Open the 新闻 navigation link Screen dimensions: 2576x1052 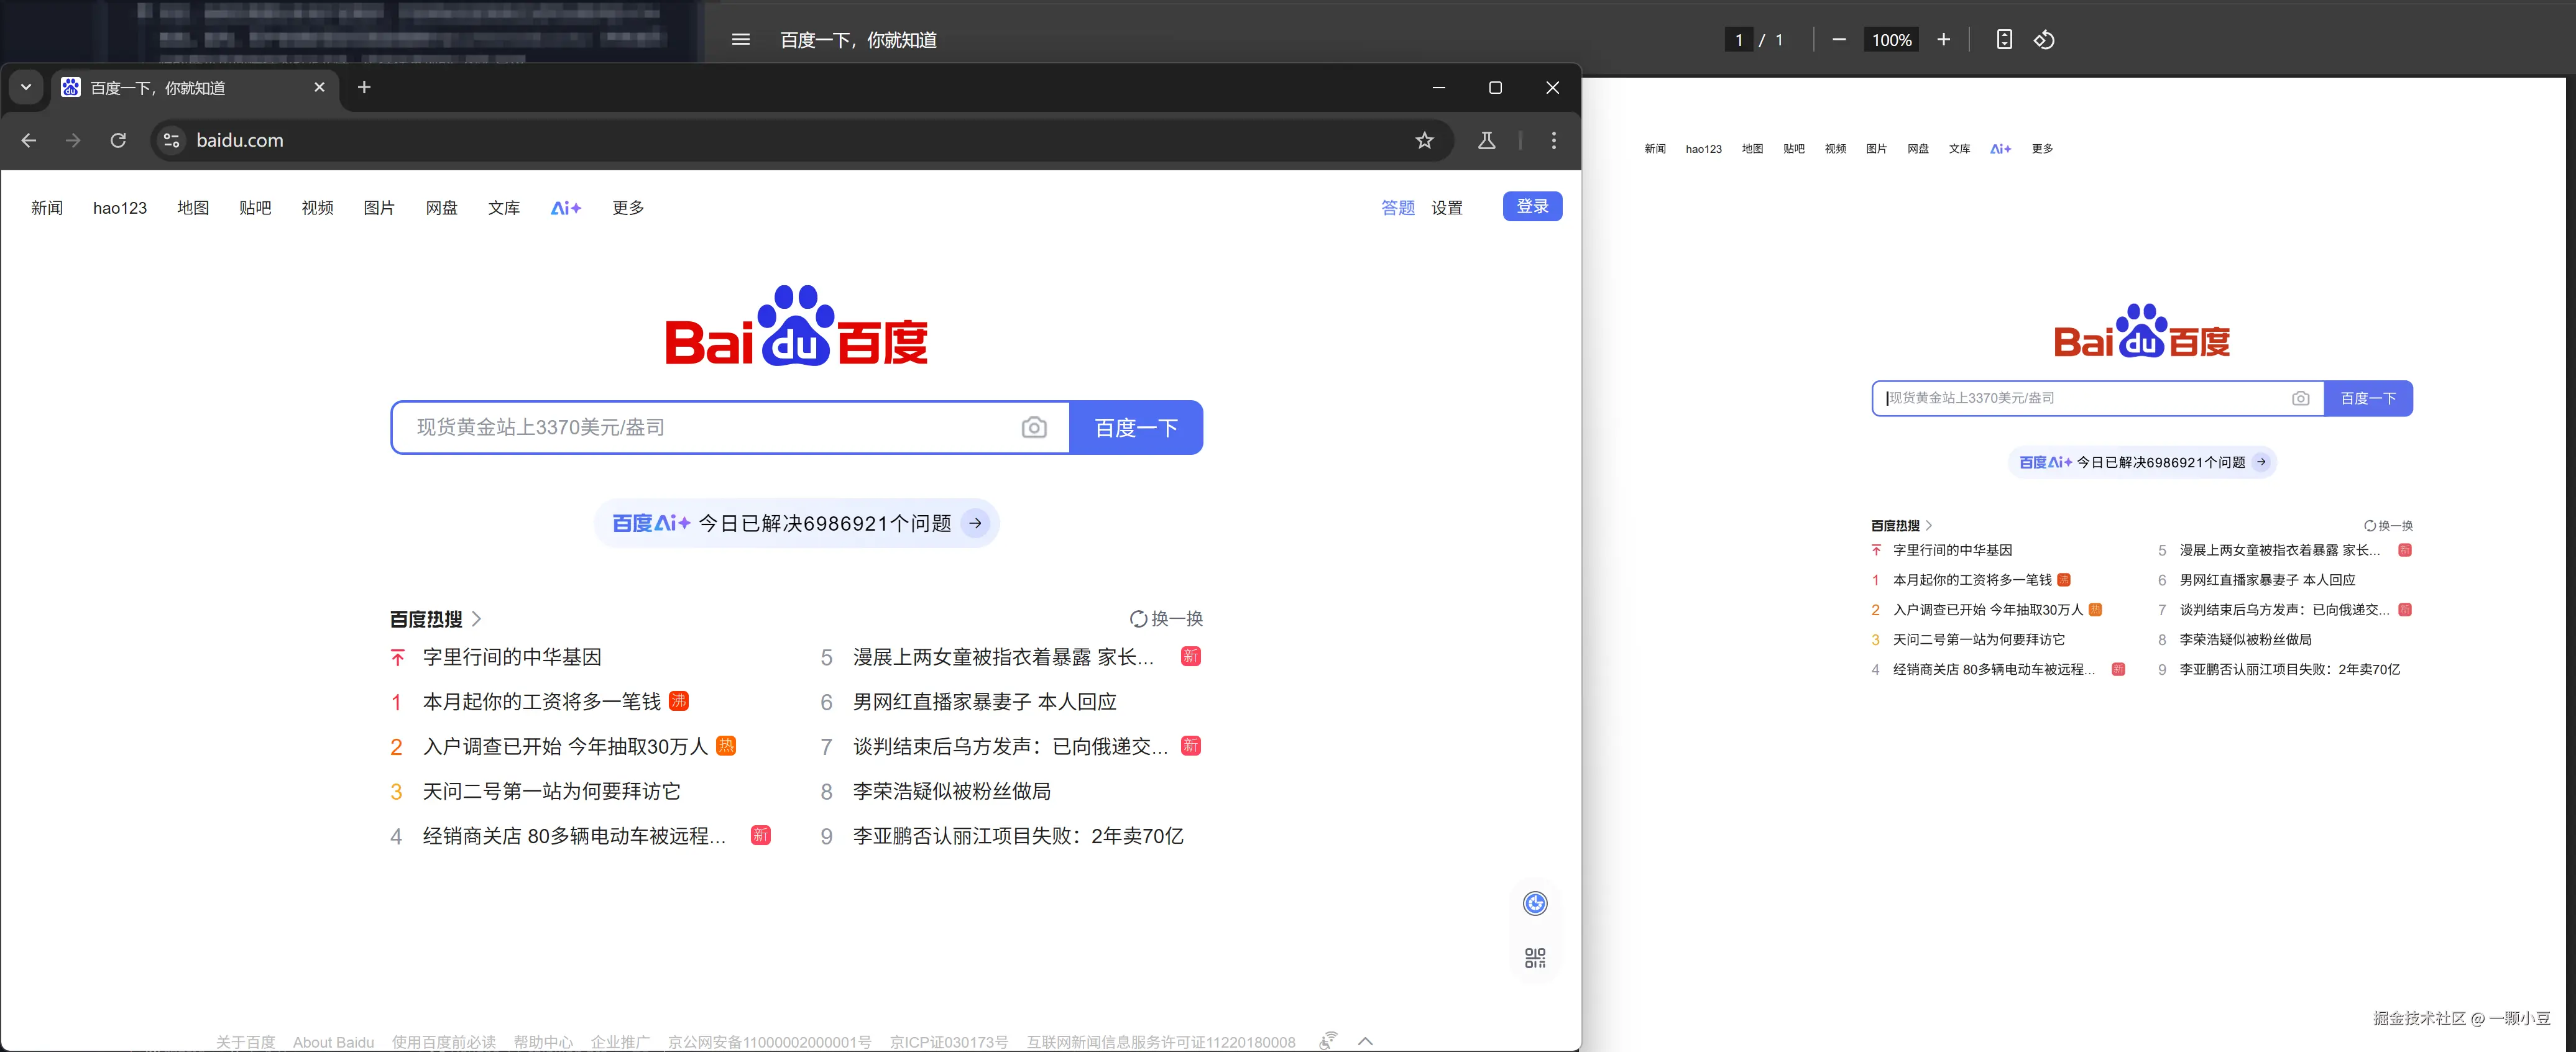click(47, 208)
